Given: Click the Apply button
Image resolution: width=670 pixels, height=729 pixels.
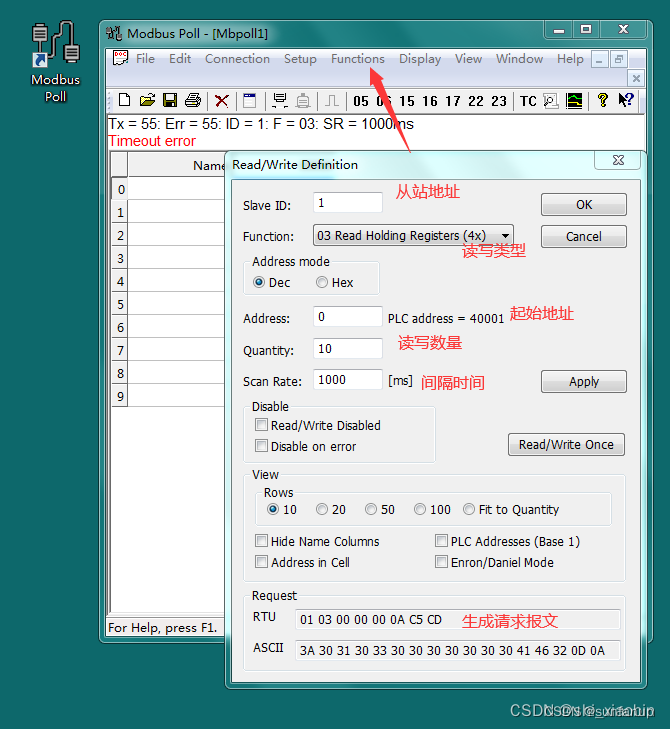Looking at the screenshot, I should click(584, 382).
